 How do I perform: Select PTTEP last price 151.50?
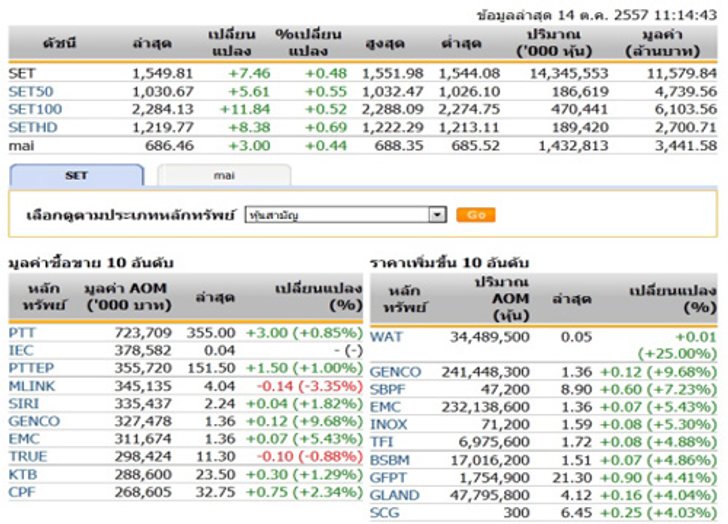click(211, 368)
